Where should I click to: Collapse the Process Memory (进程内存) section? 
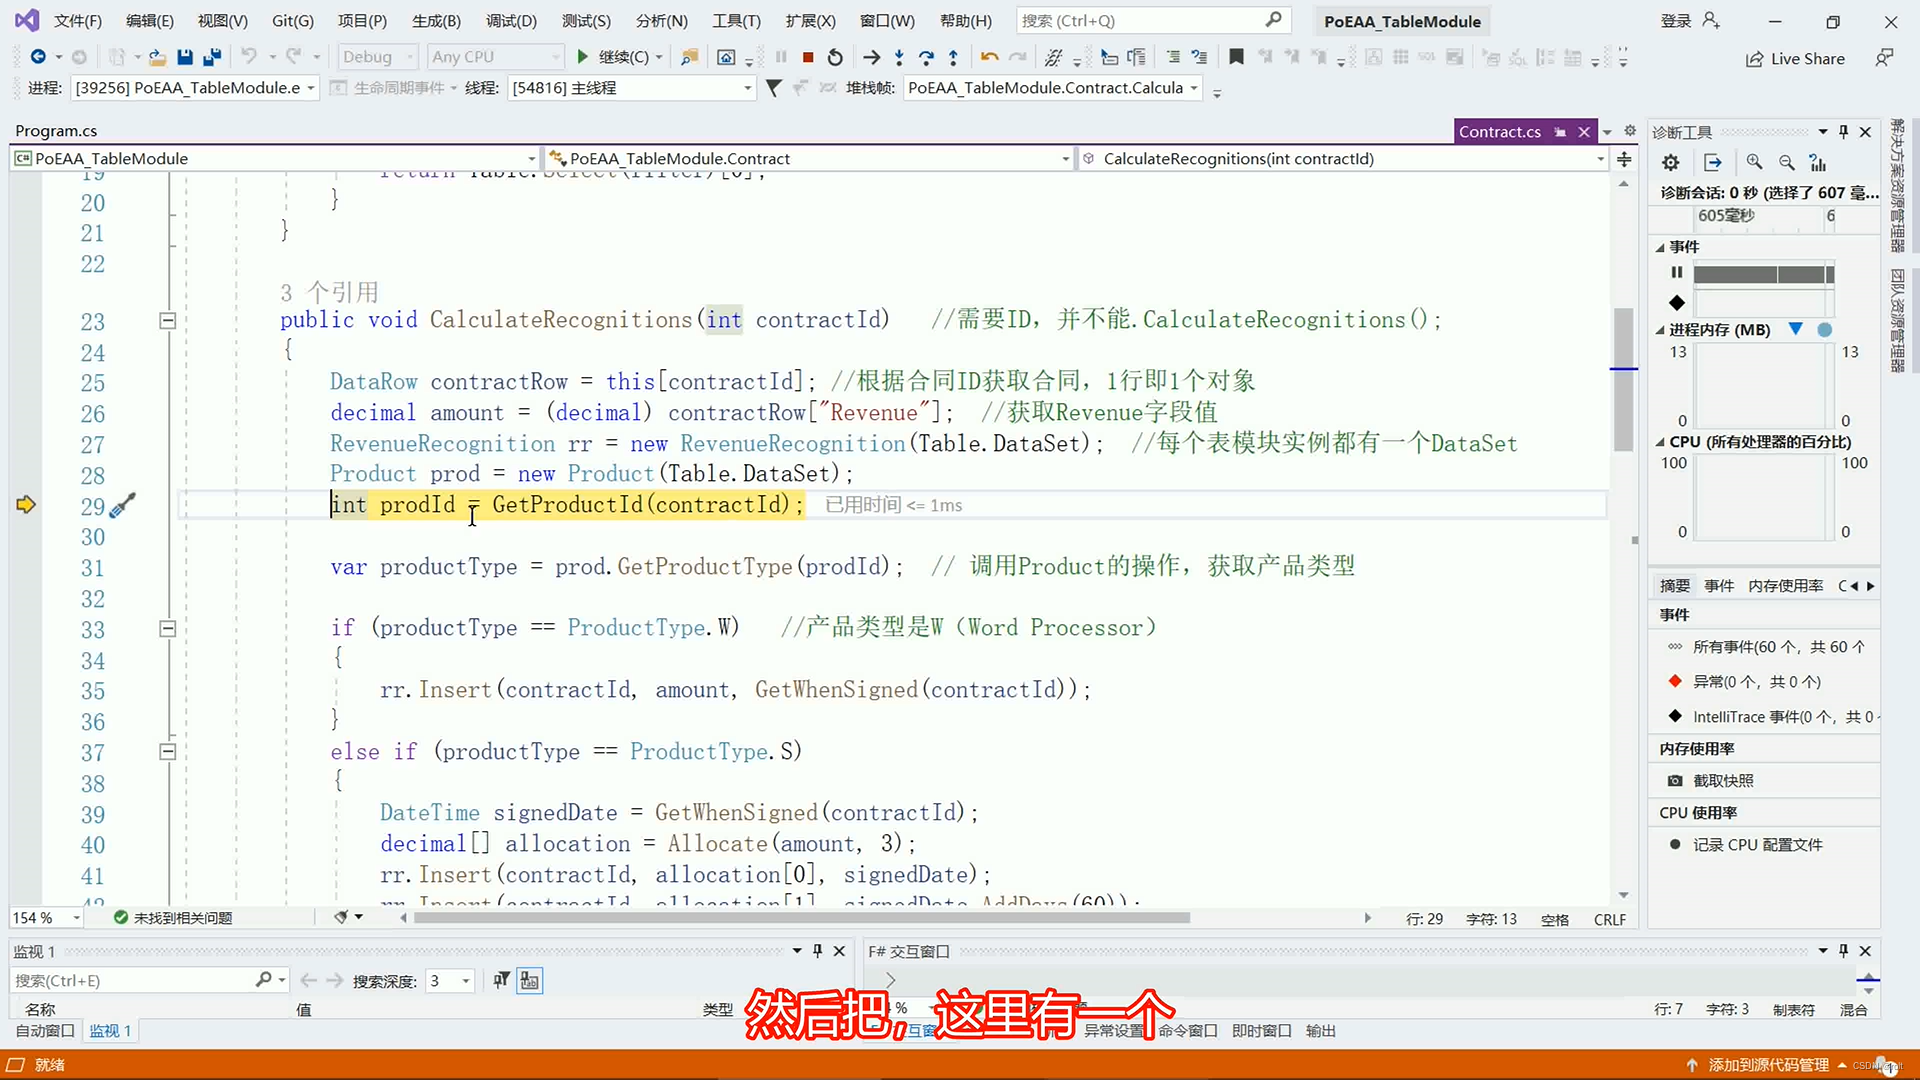click(x=1660, y=330)
